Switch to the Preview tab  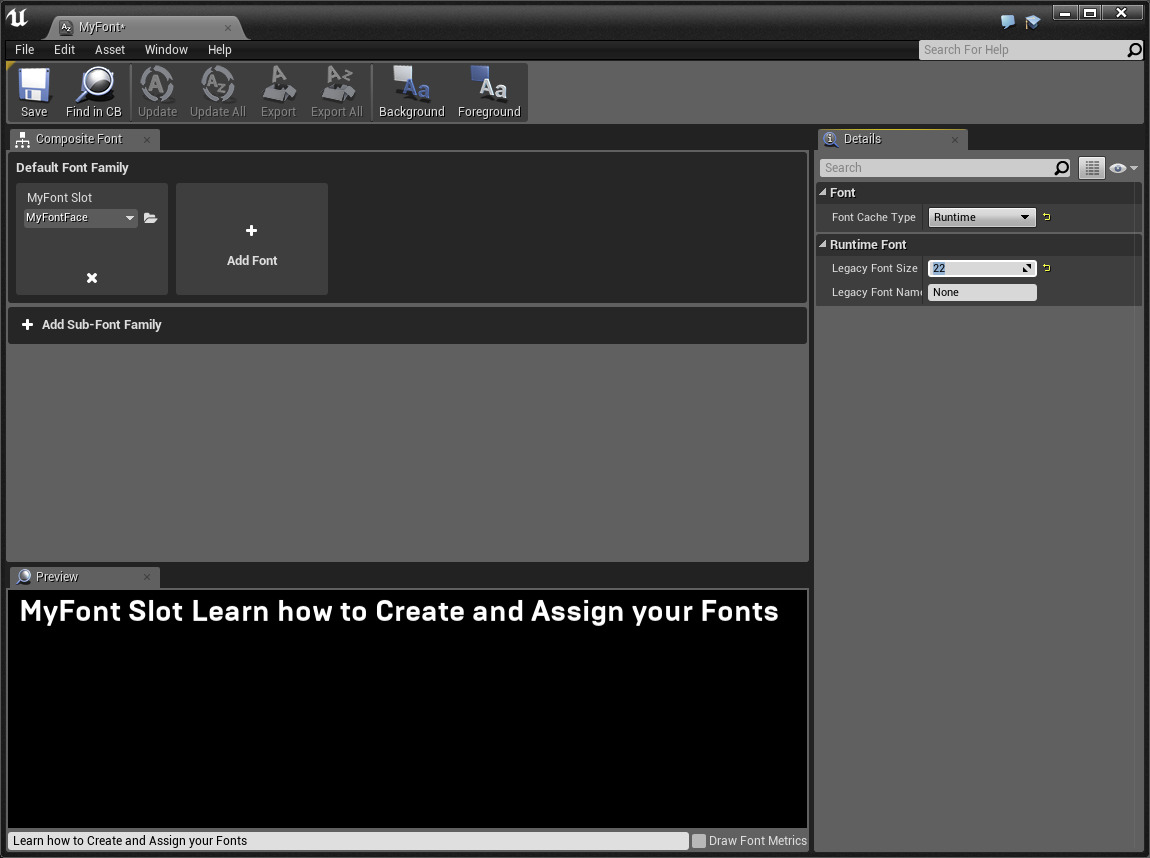click(55, 577)
